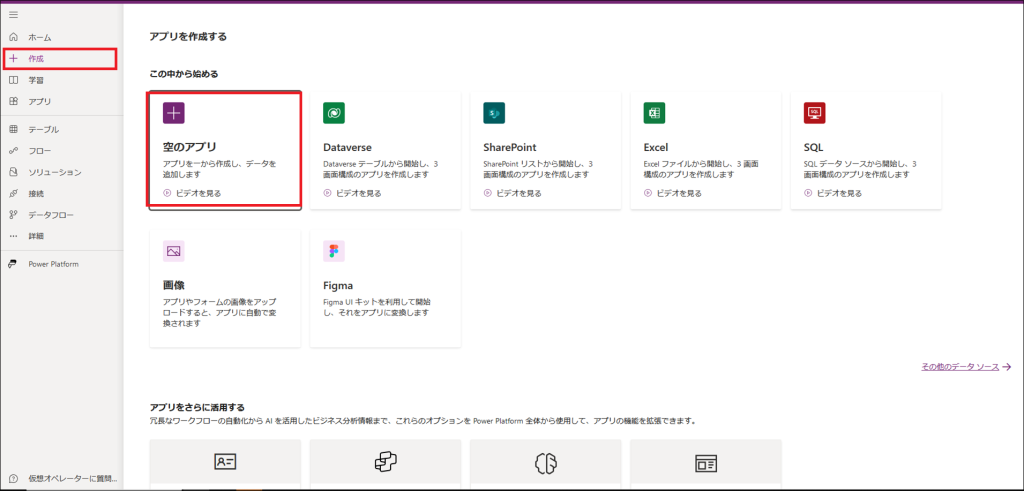Click the dataflow icon beside データフロー
The width and height of the screenshot is (1024, 491).
point(13,215)
